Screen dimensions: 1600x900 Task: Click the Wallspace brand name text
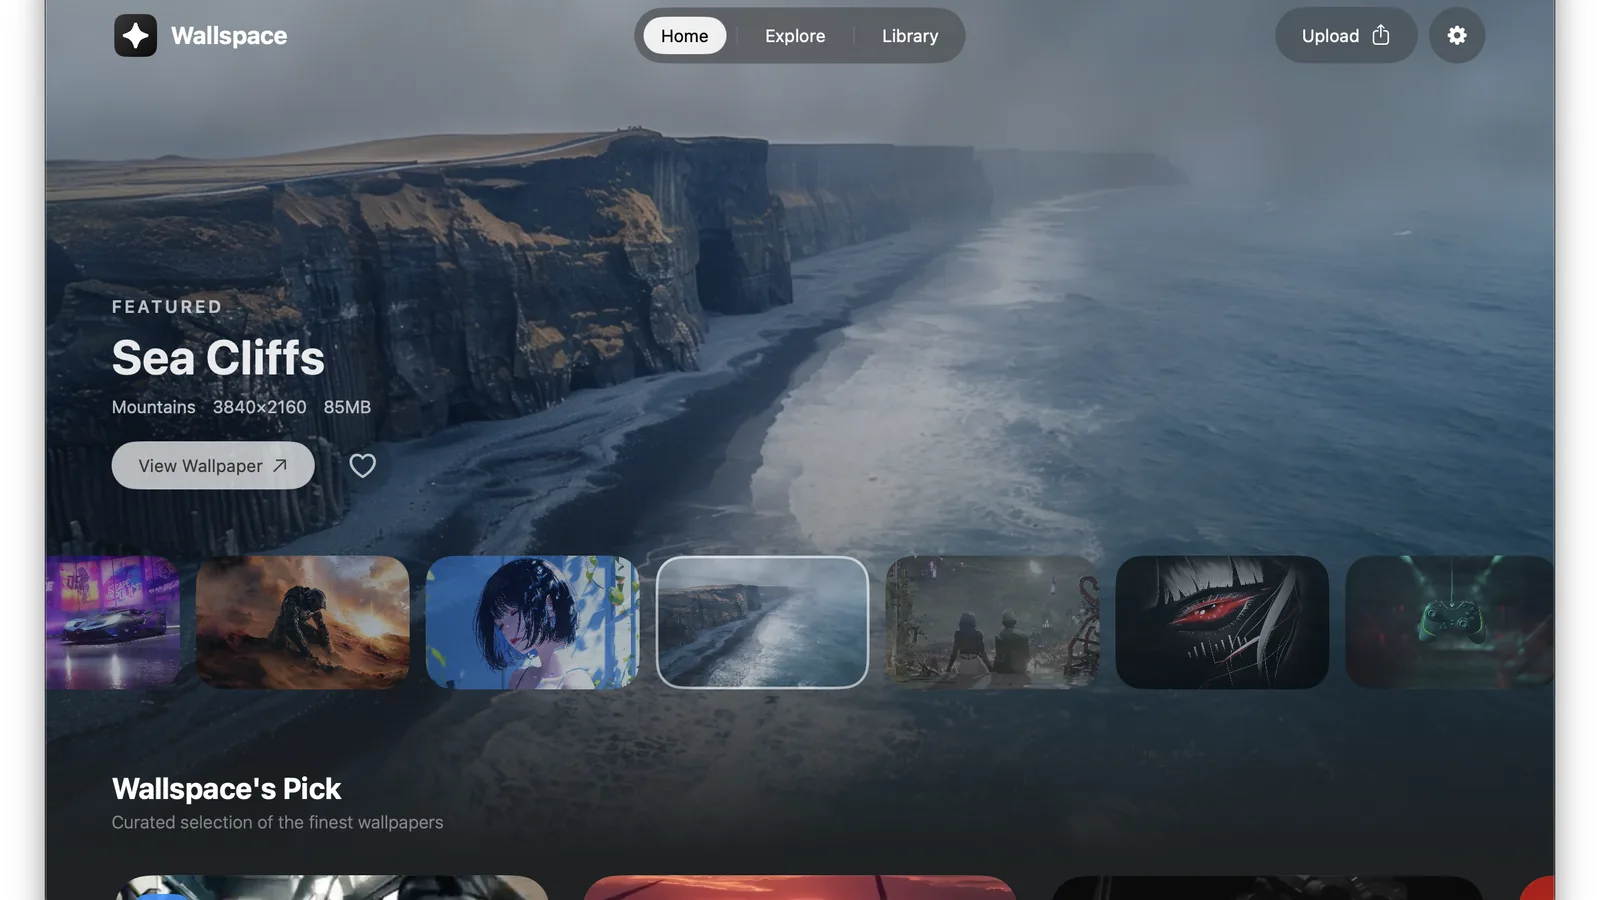pos(229,36)
